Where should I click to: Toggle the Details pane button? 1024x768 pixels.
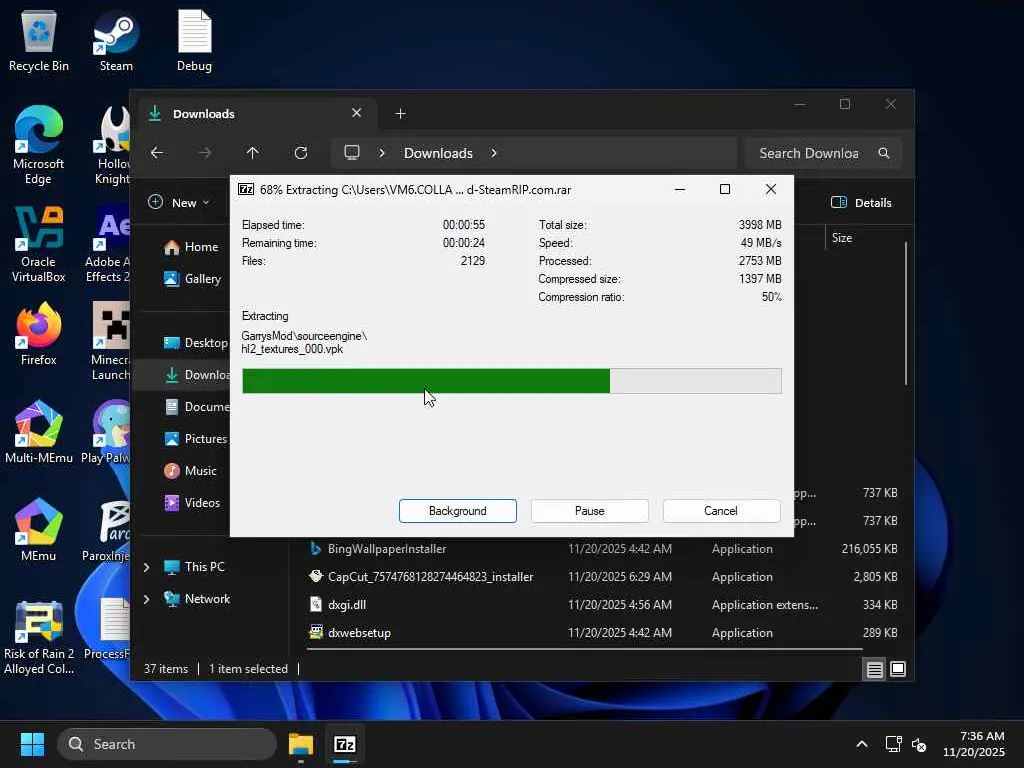click(861, 202)
